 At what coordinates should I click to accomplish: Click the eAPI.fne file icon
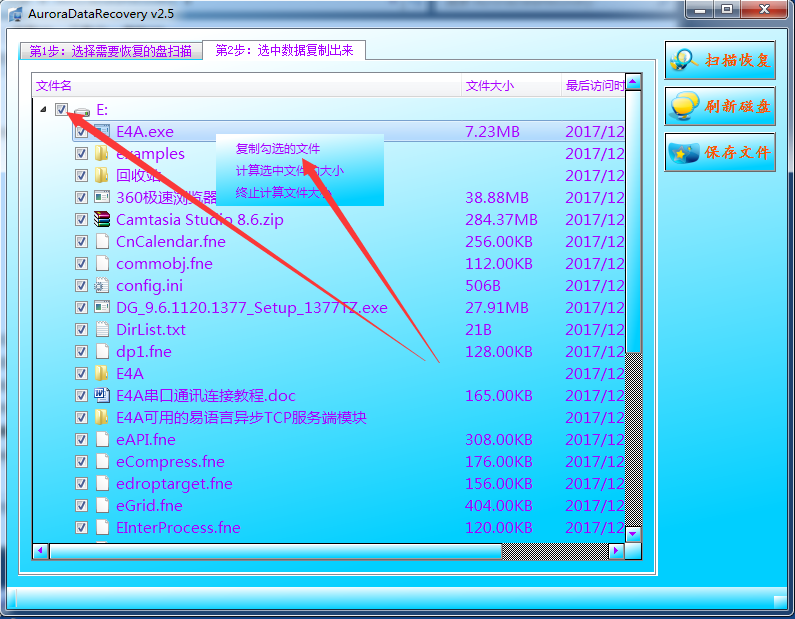coord(102,440)
